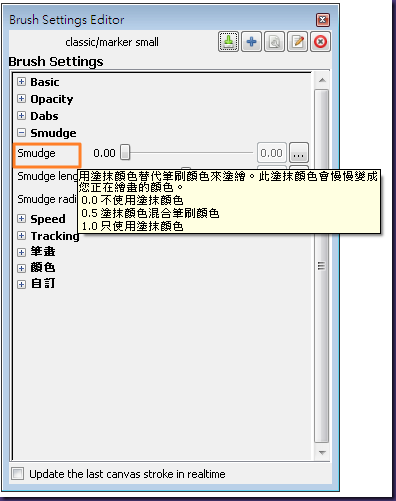
Task: Expand the Basic settings group
Action: click(x=21, y=82)
